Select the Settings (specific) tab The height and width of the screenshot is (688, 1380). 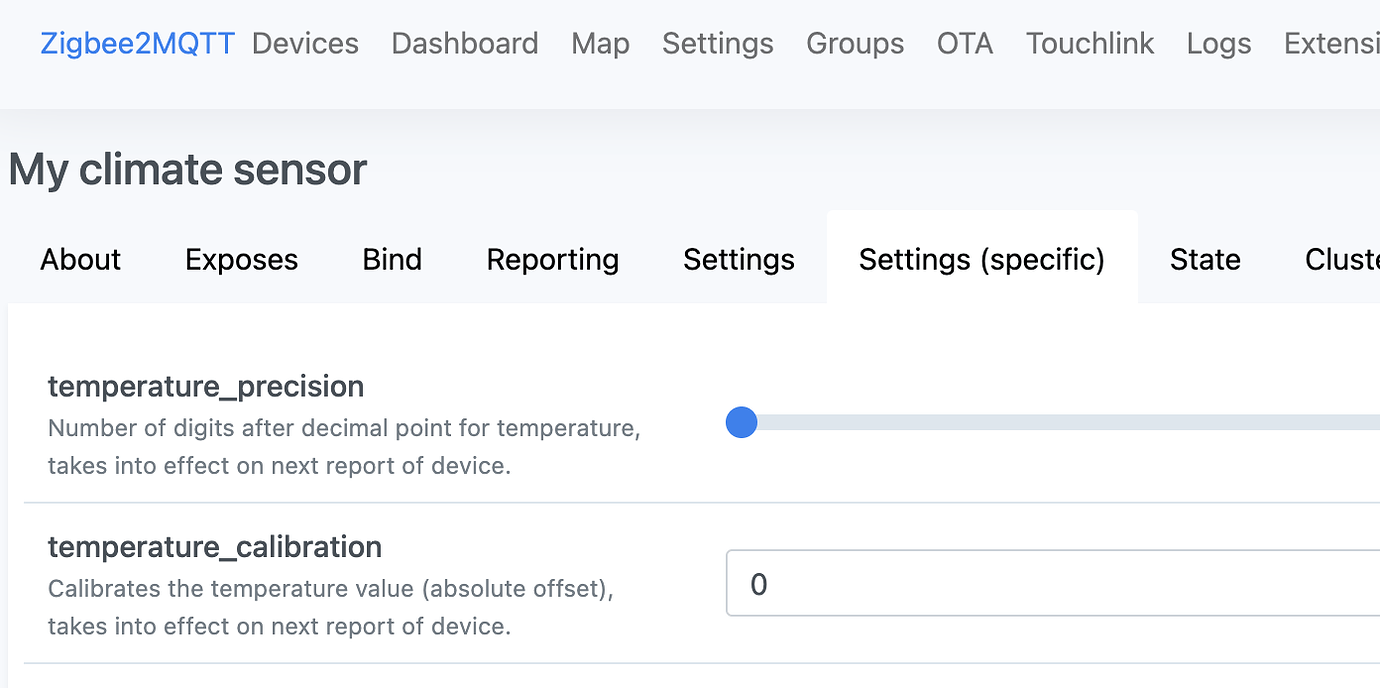click(981, 259)
